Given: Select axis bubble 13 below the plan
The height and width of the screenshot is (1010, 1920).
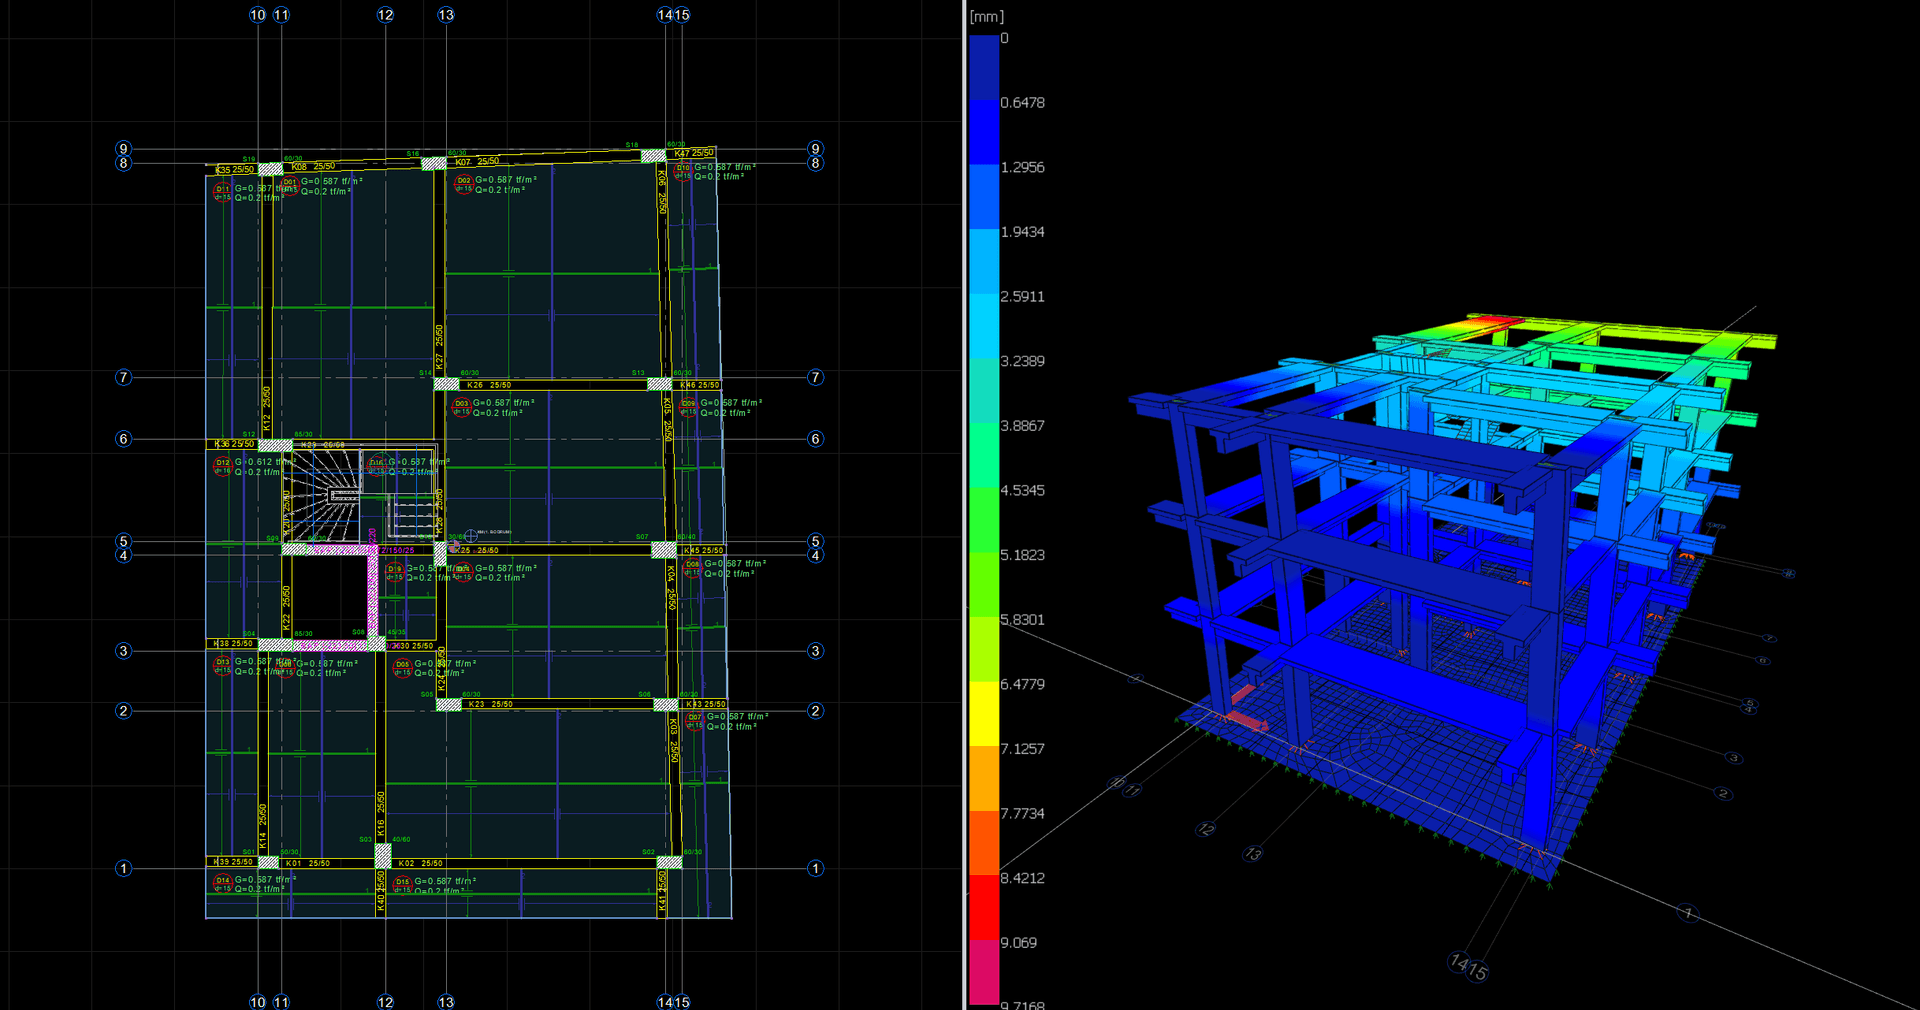Looking at the screenshot, I should [446, 1001].
